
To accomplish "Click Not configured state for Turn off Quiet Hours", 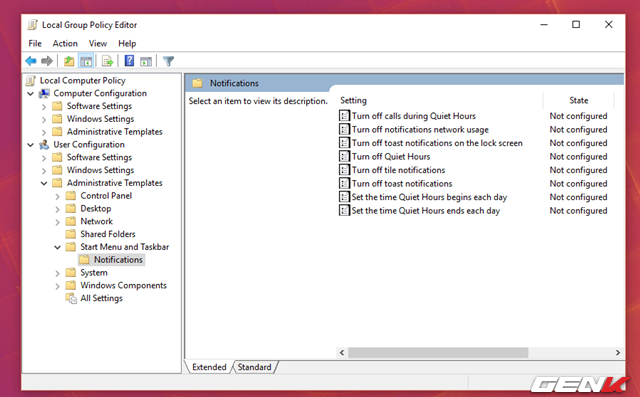I will pos(578,156).
